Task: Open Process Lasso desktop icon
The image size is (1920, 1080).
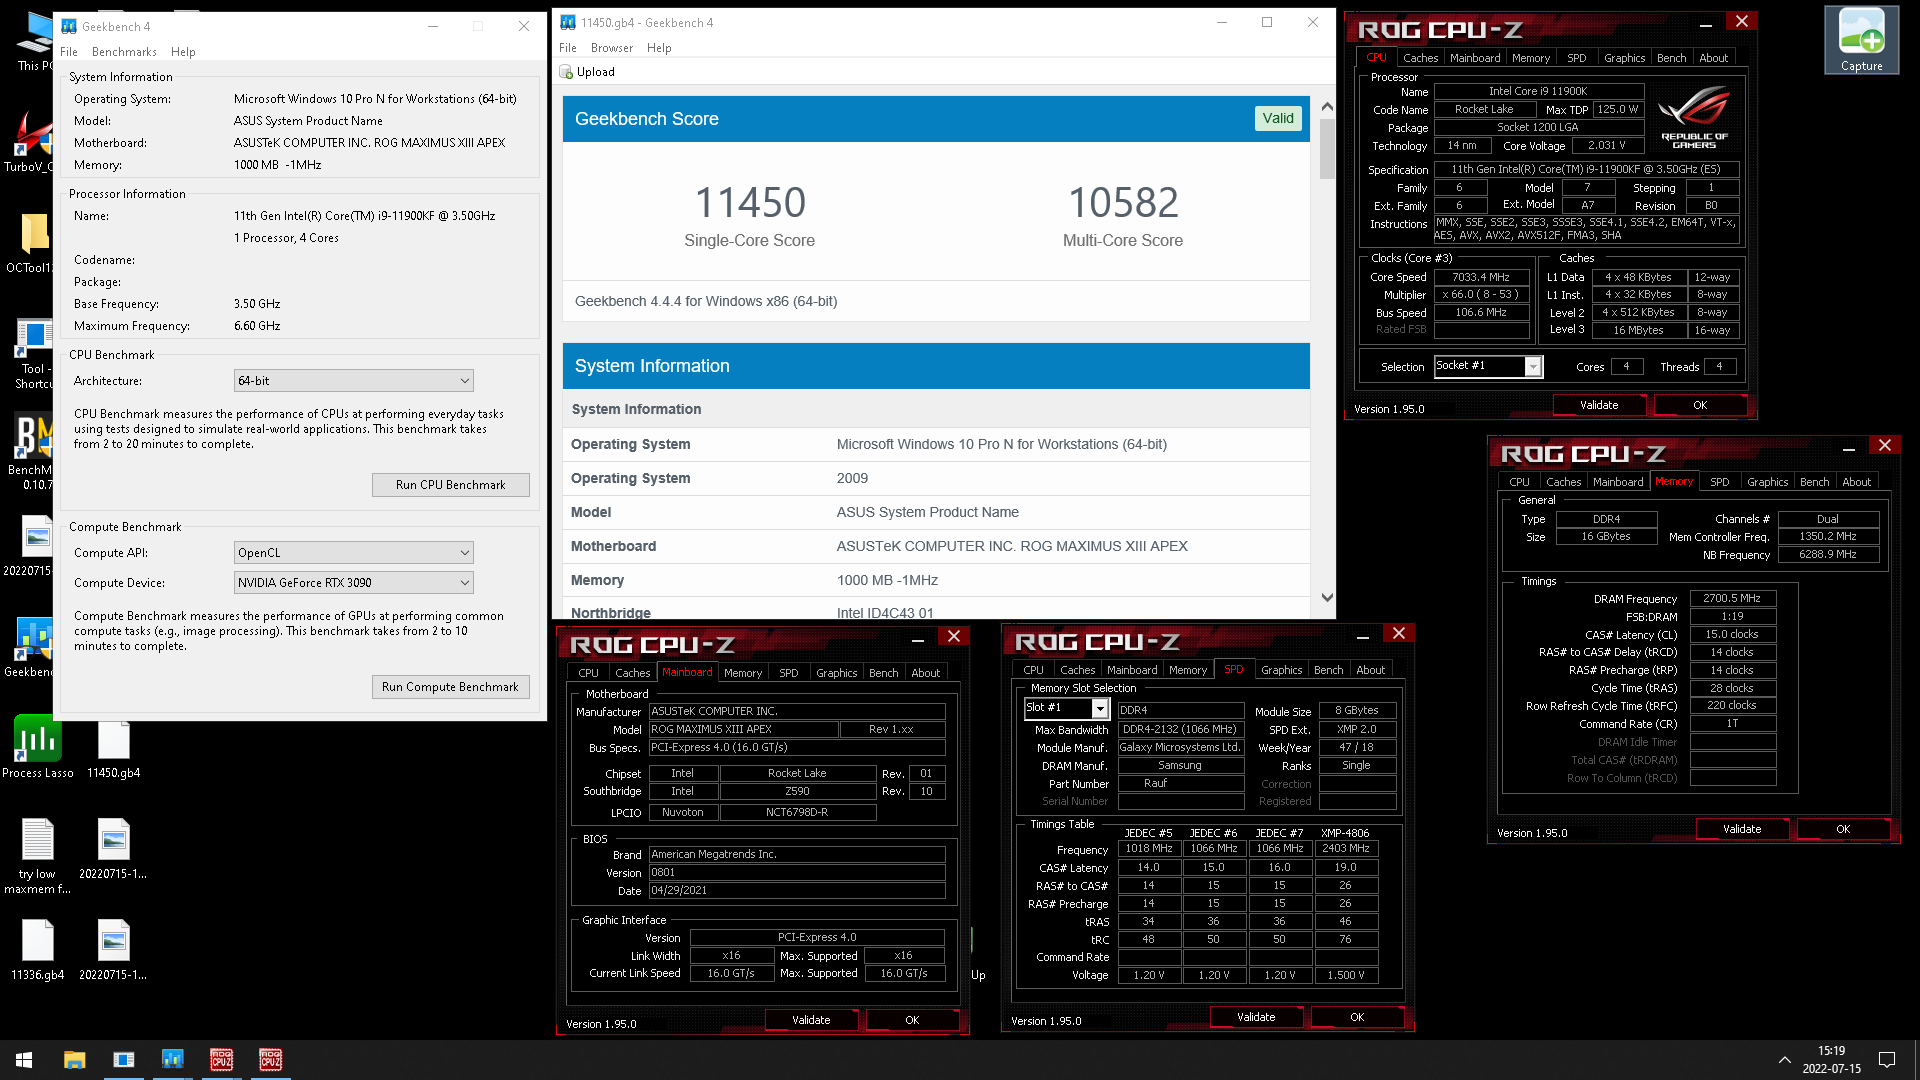Action: click(38, 747)
